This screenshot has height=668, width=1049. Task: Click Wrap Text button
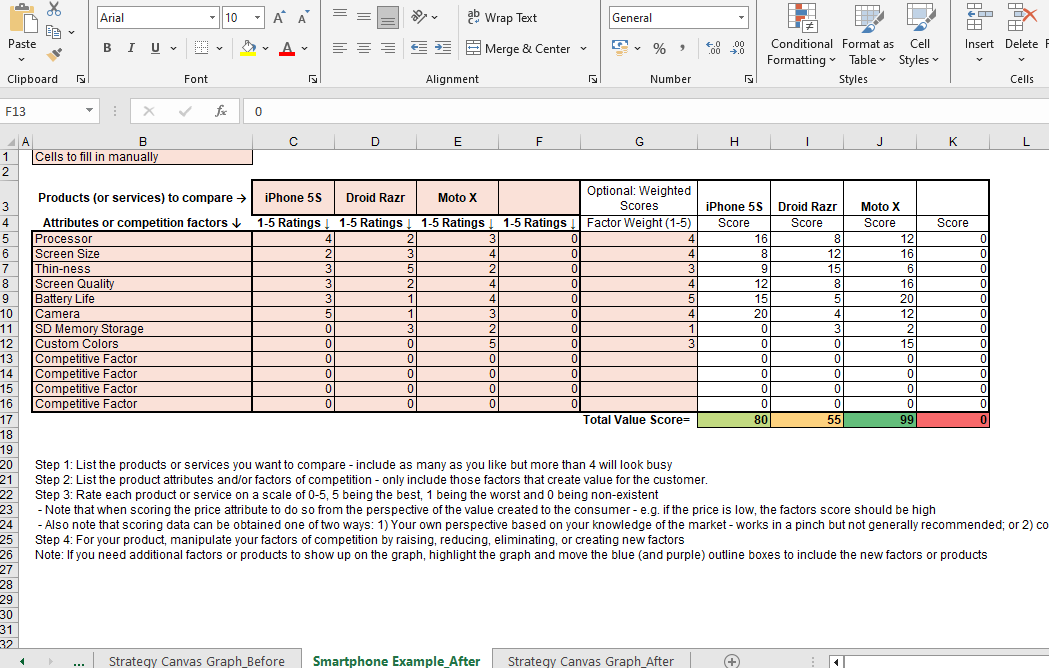(x=502, y=18)
